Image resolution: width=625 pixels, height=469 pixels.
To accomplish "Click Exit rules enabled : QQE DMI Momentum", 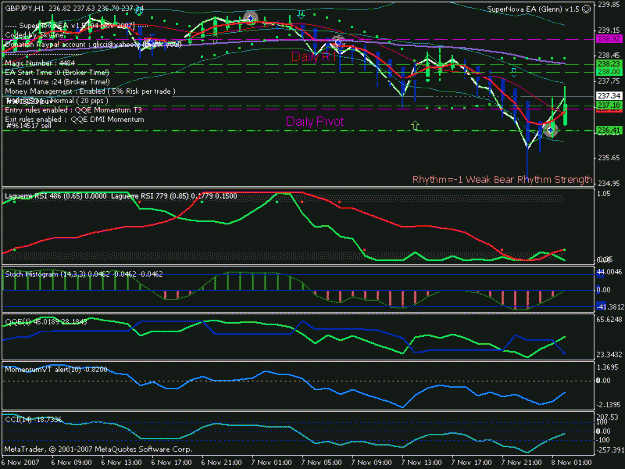I will pyautogui.click(x=75, y=120).
